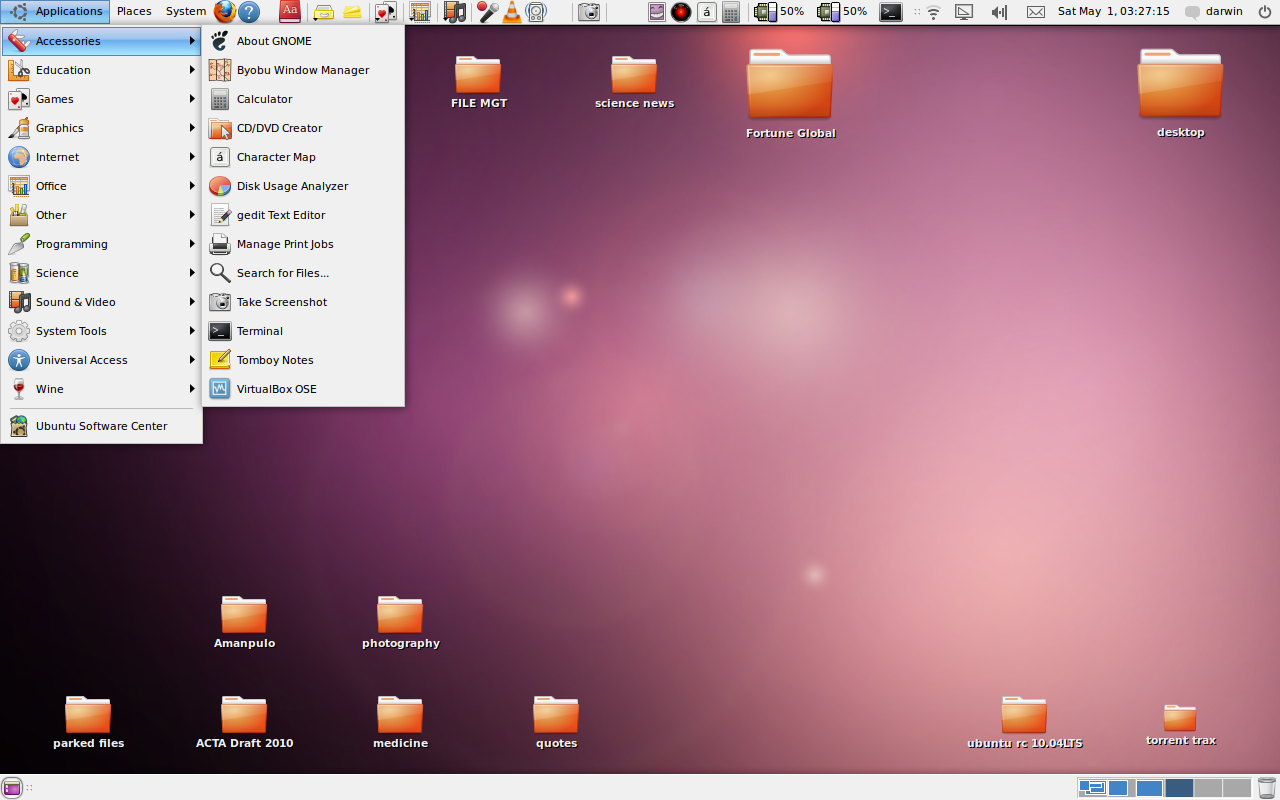Open the wireless network indicator
Viewport: 1280px width, 800px height.
point(933,12)
